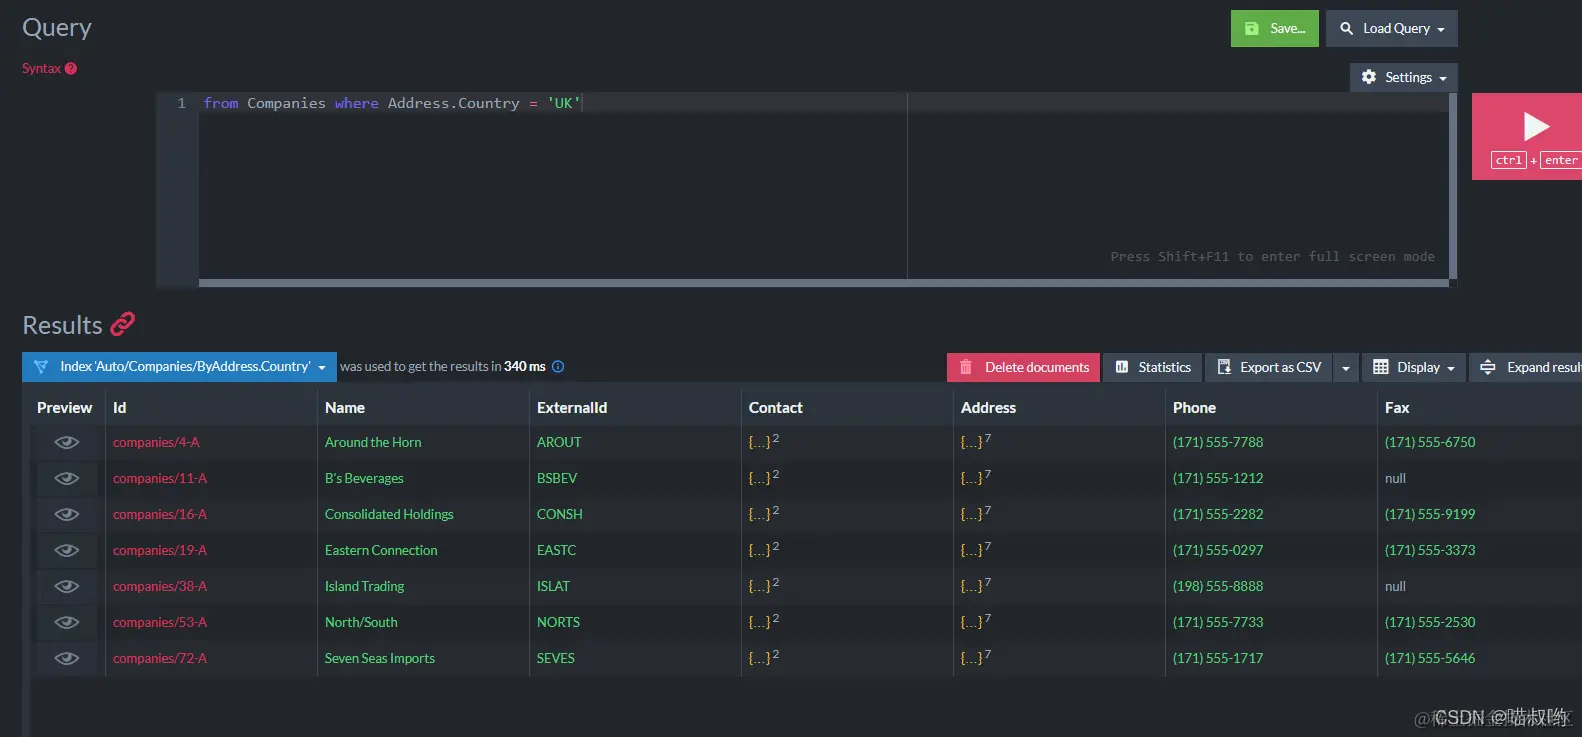
Task: Click the Save query button
Action: (1275, 29)
